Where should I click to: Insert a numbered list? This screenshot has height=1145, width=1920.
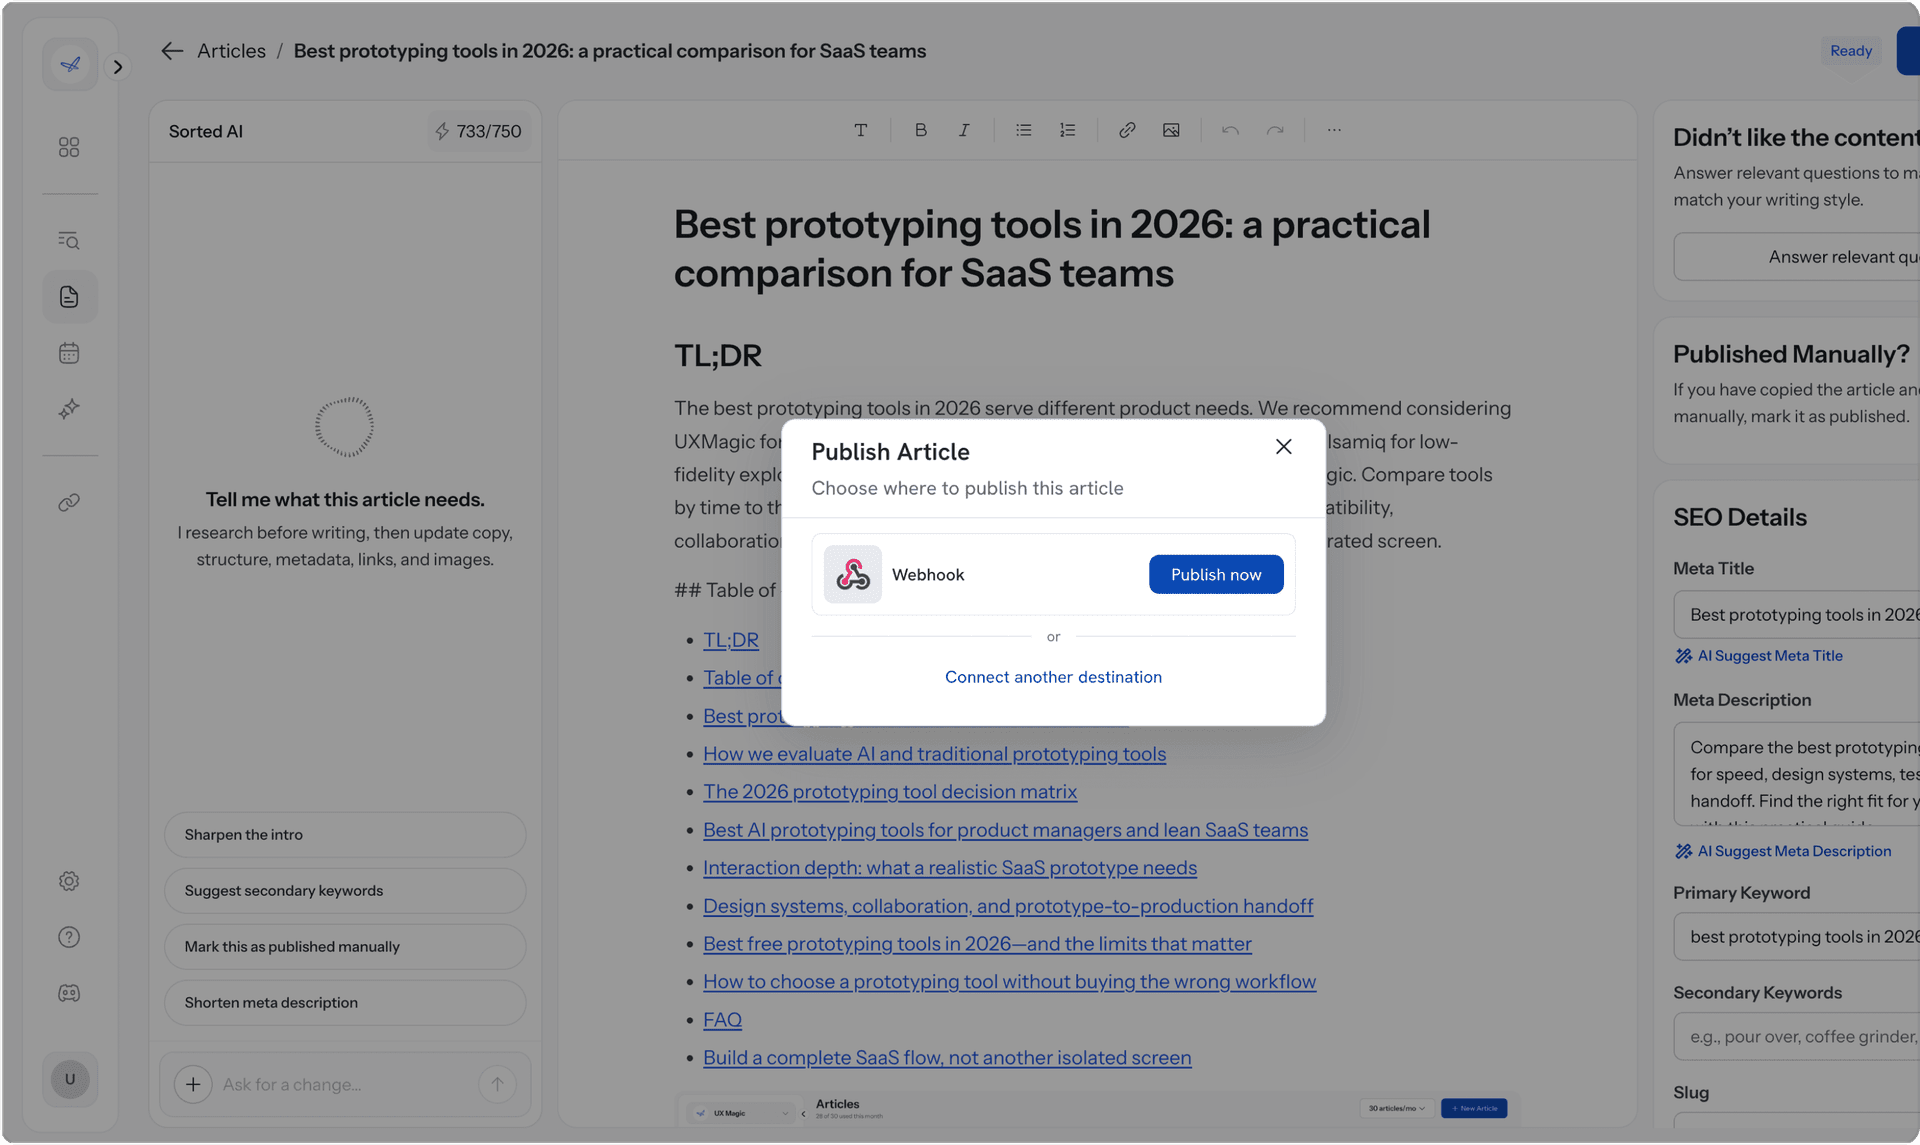pos(1067,130)
